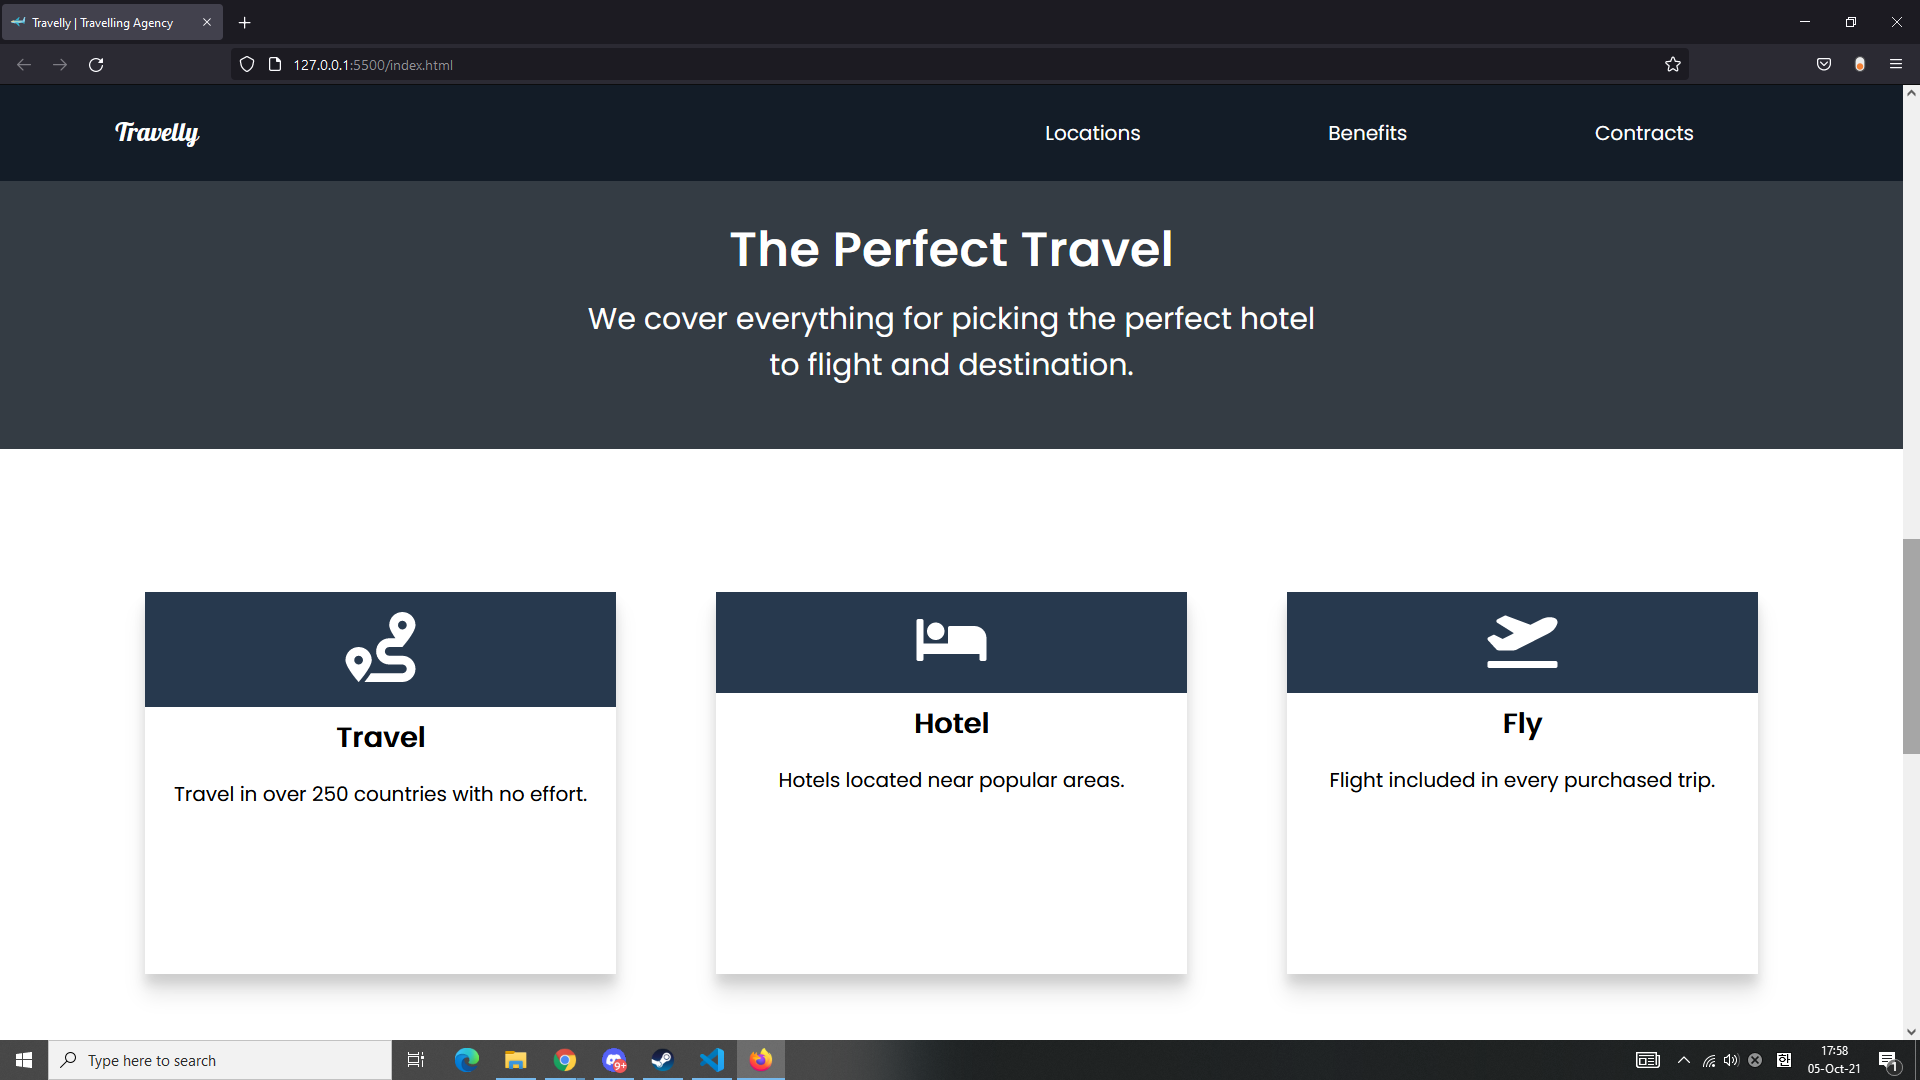This screenshot has width=1920, height=1080.
Task: Open the Firefox application menu
Action: click(1896, 64)
